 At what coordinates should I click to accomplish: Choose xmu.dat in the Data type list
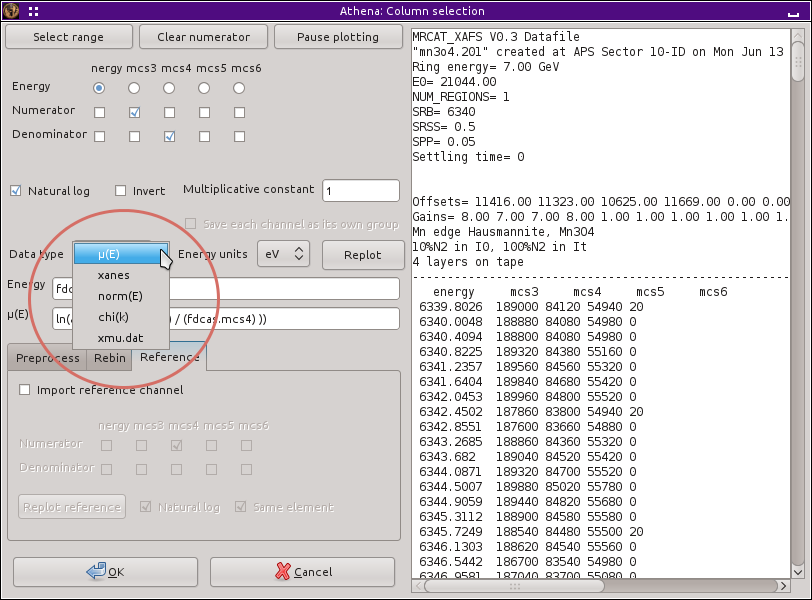(x=121, y=338)
